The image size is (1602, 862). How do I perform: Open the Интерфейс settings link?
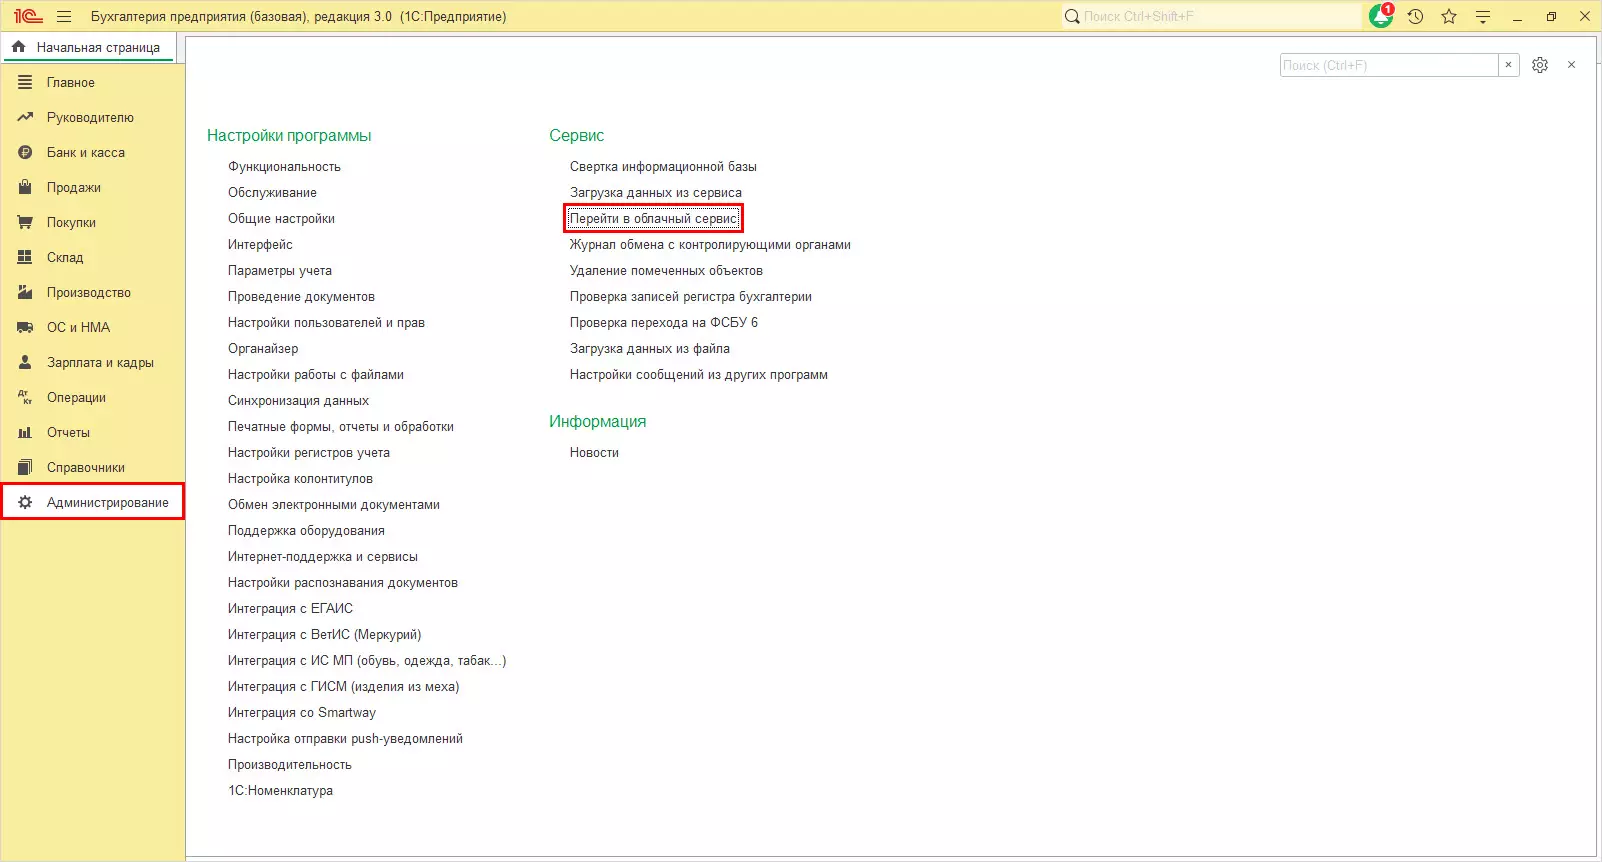click(x=260, y=244)
